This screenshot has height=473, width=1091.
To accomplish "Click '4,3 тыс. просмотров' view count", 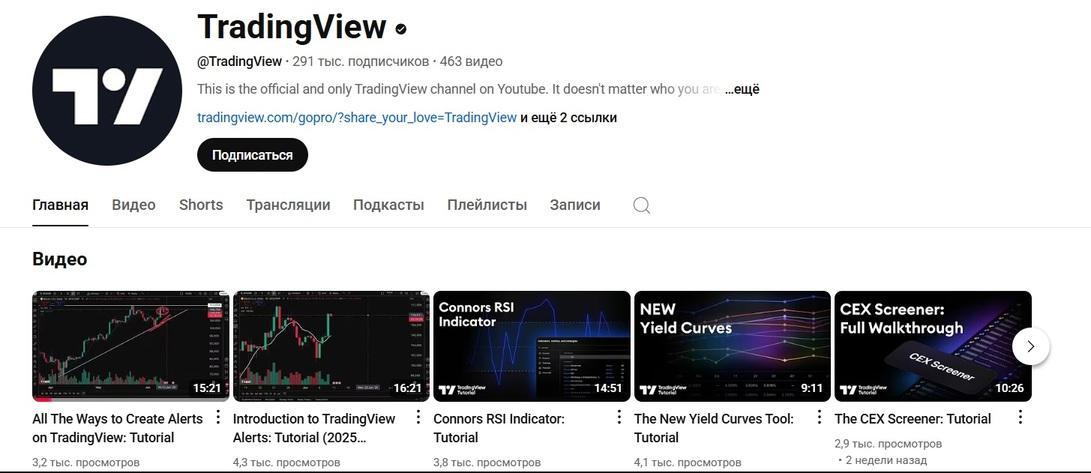I will pyautogui.click(x=286, y=463).
